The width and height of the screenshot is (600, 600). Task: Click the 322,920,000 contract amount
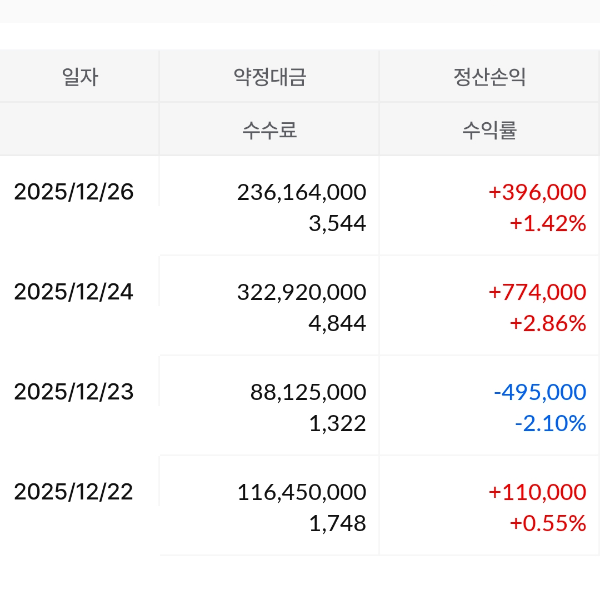click(x=302, y=292)
